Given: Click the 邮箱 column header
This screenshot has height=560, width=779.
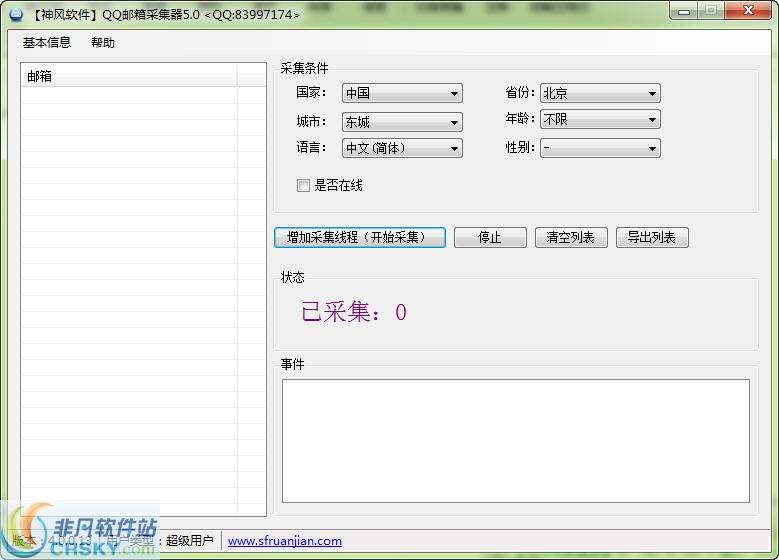Looking at the screenshot, I should coord(129,76).
